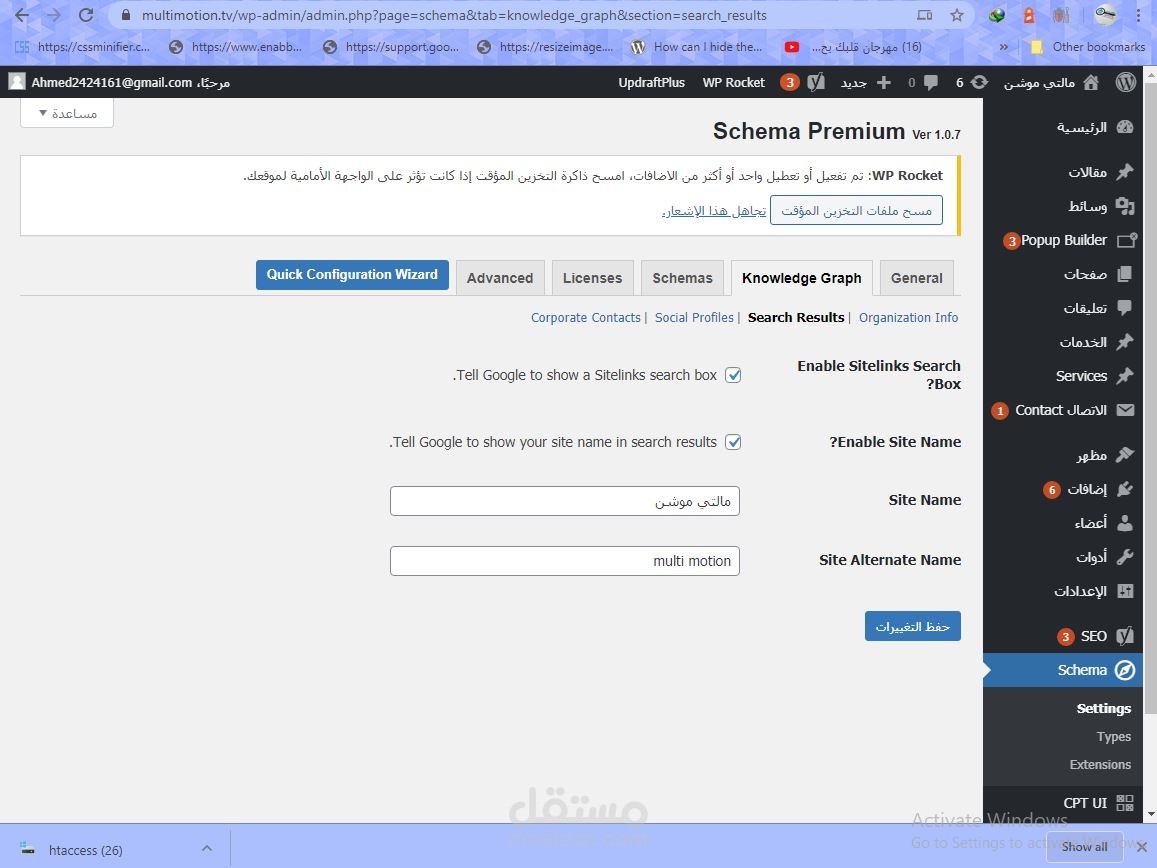
Task: Click the browser address bar URL
Action: coord(454,16)
